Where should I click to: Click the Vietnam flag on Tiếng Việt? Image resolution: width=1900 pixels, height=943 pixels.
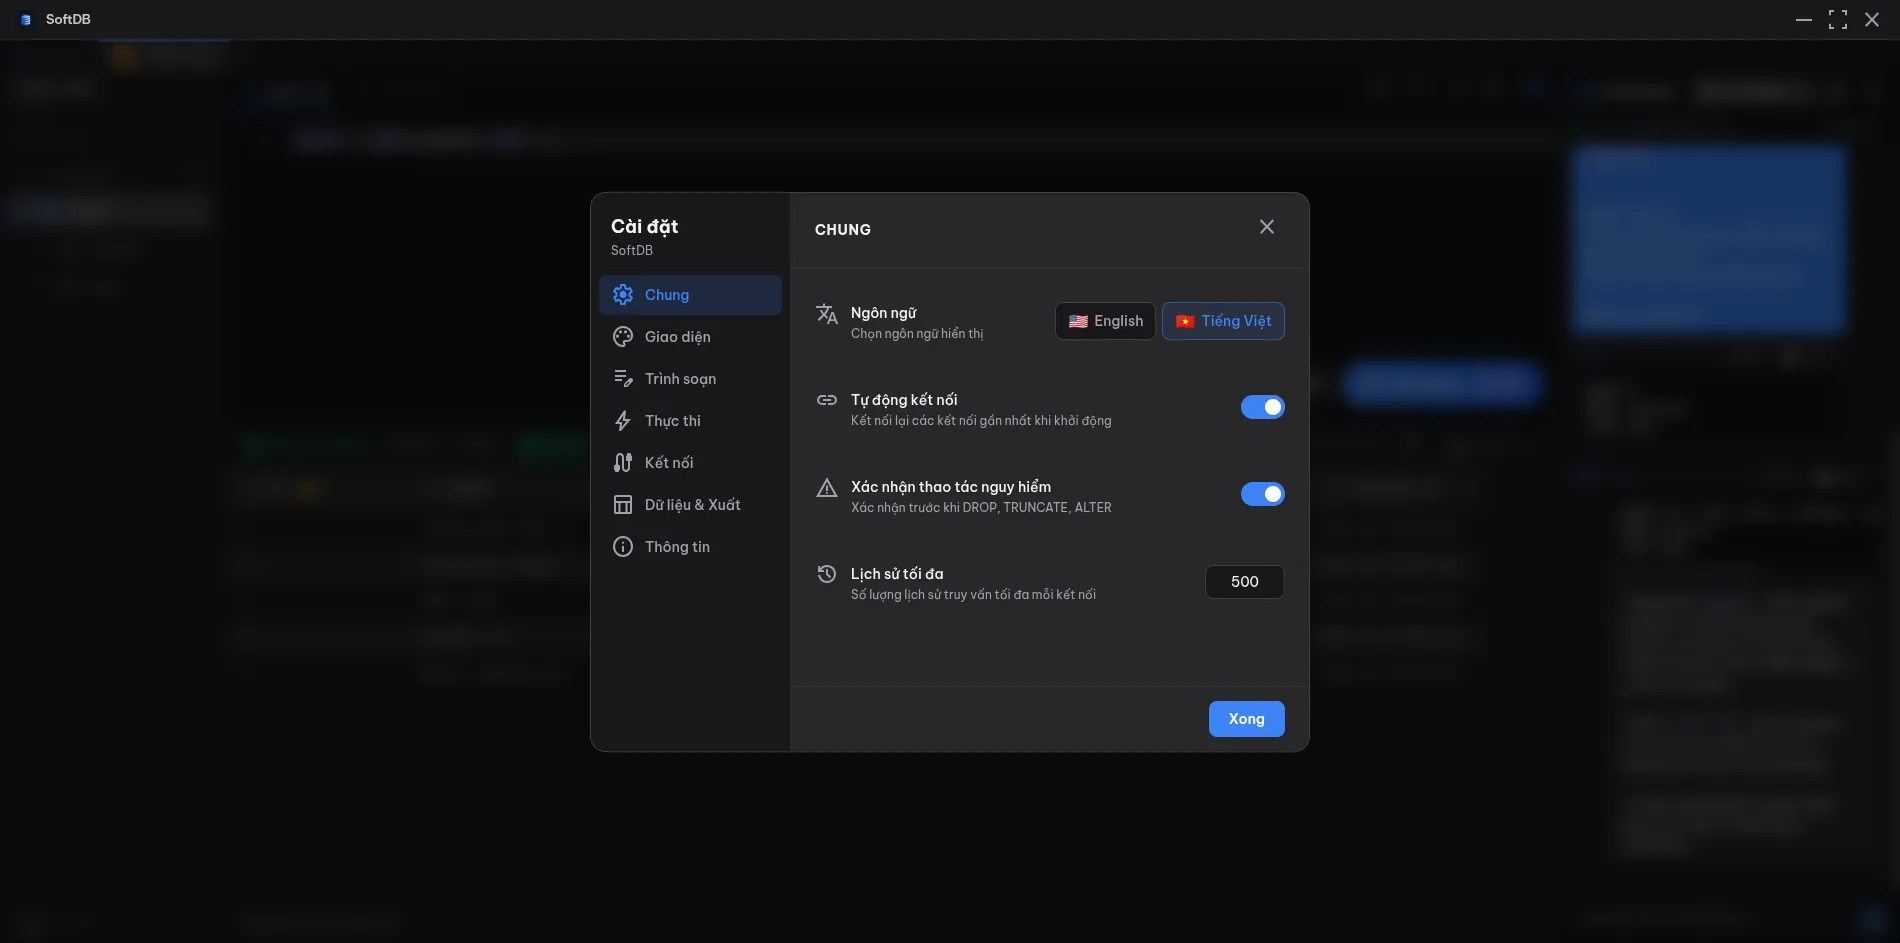coord(1186,321)
